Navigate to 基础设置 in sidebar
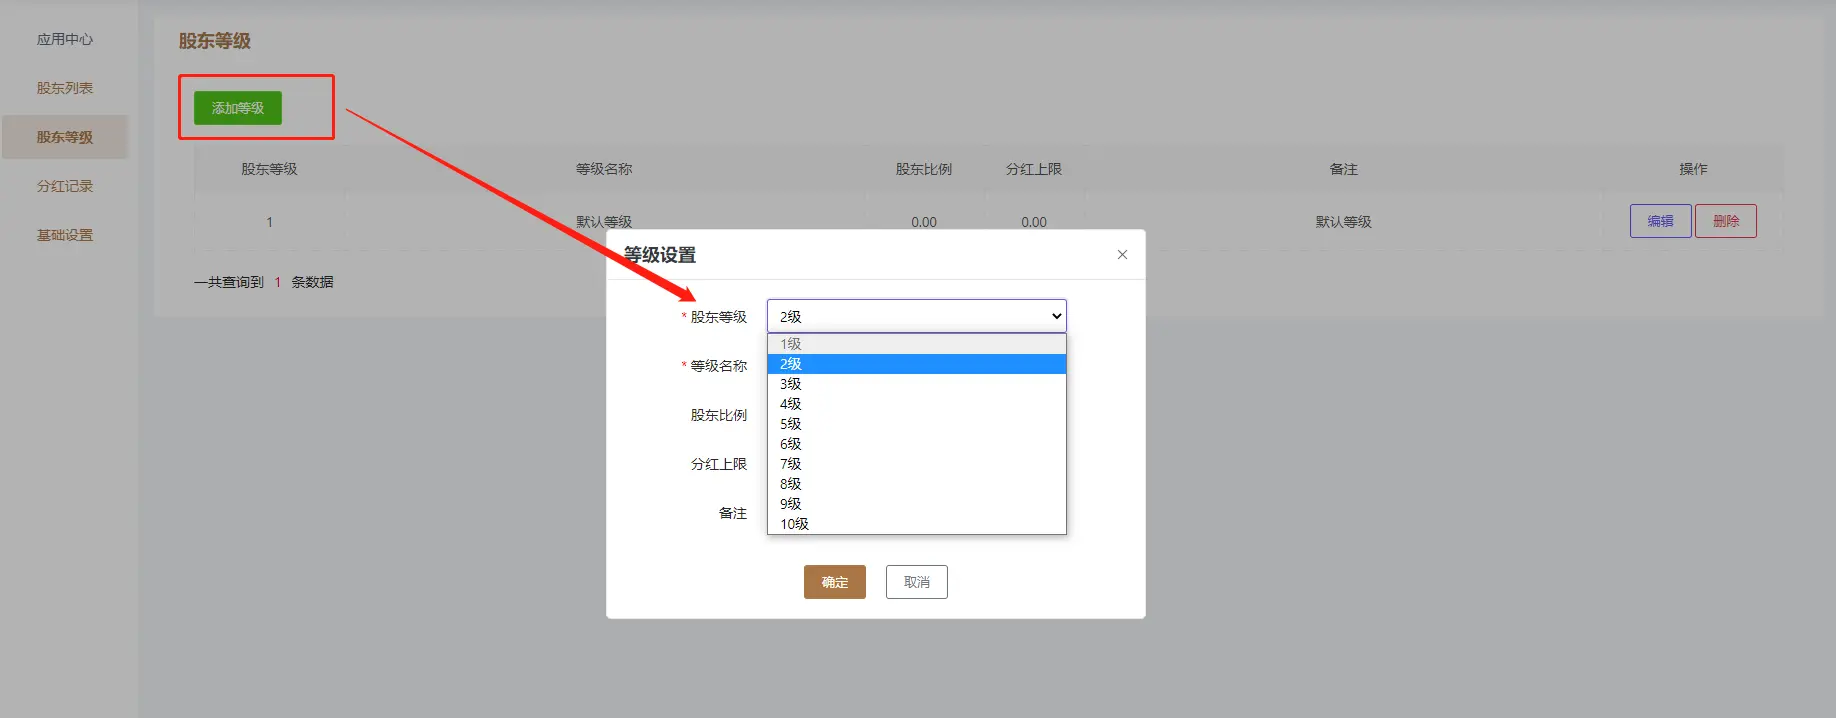The height and width of the screenshot is (718, 1836). point(65,235)
